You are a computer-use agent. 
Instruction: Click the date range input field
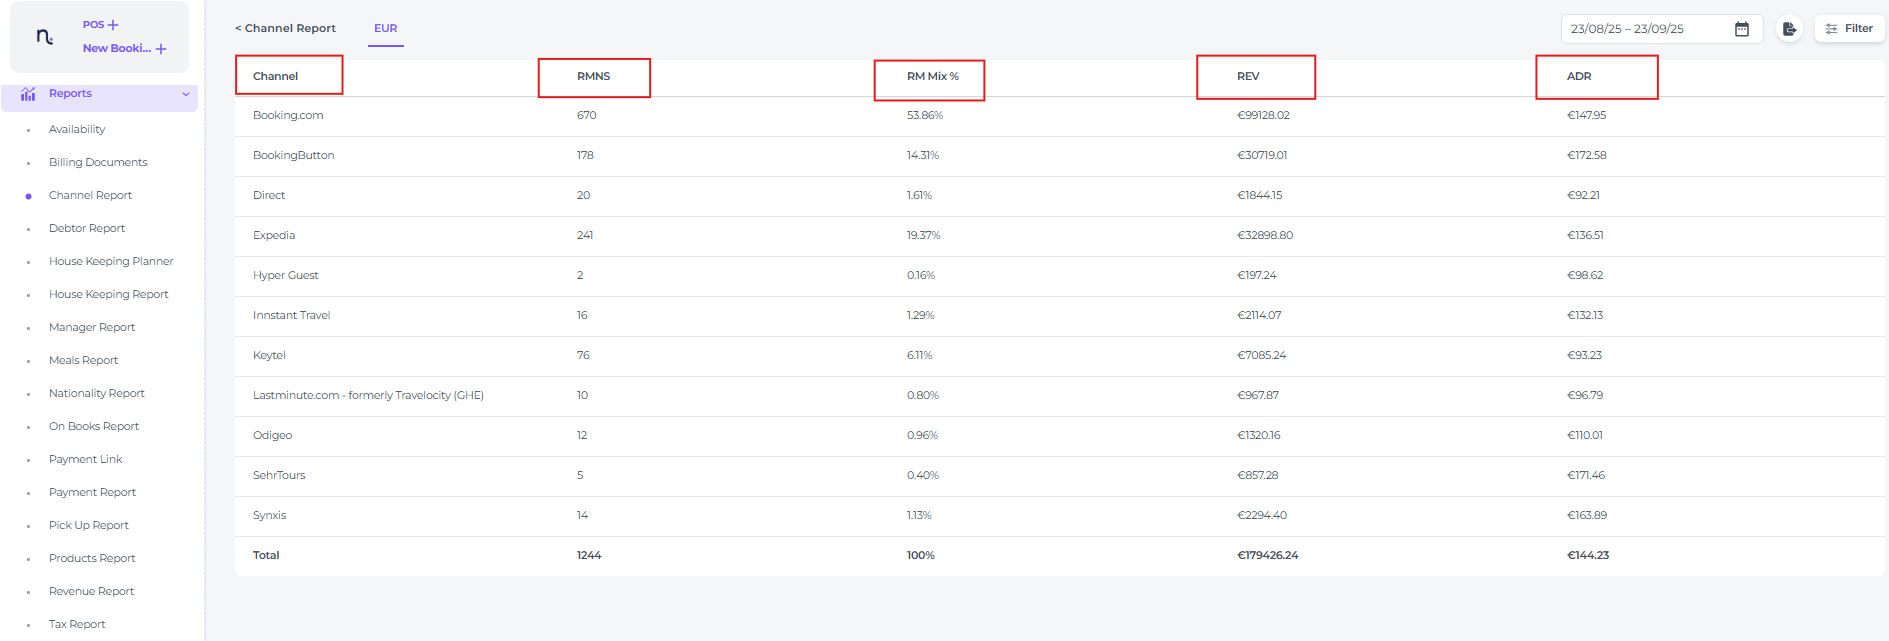coord(1645,29)
